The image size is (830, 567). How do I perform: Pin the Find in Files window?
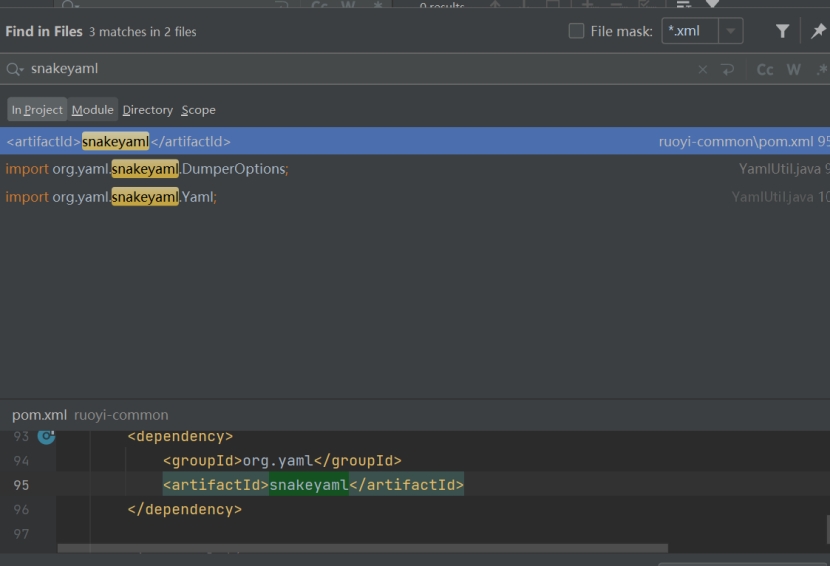pos(818,31)
